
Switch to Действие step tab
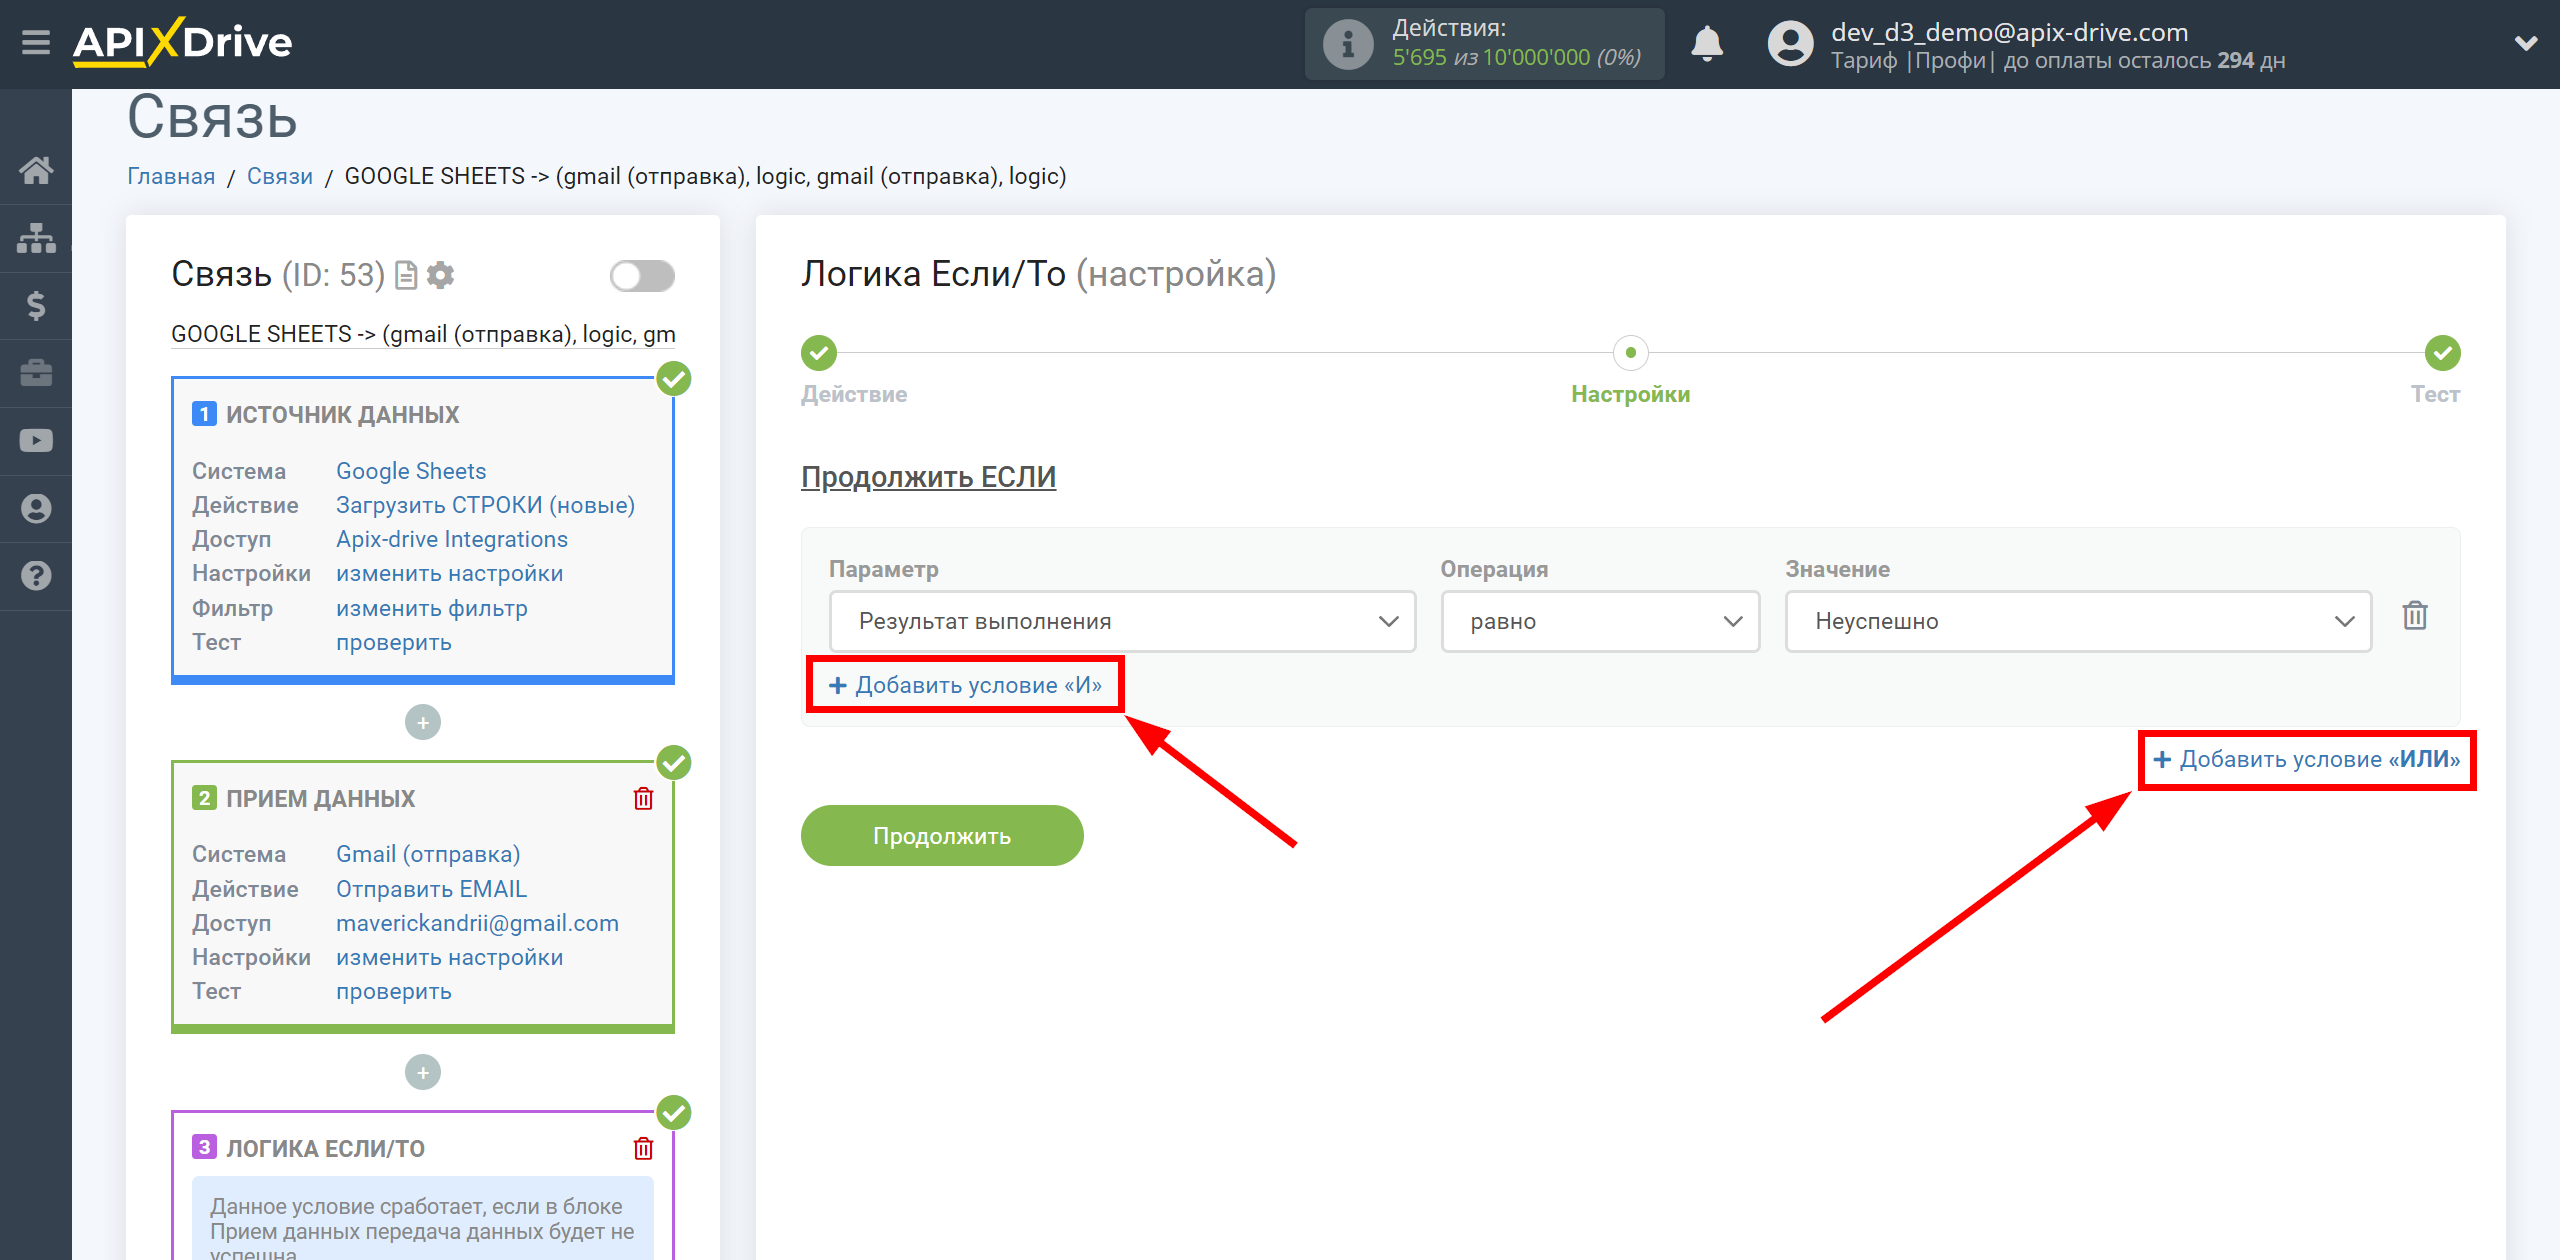click(x=854, y=394)
